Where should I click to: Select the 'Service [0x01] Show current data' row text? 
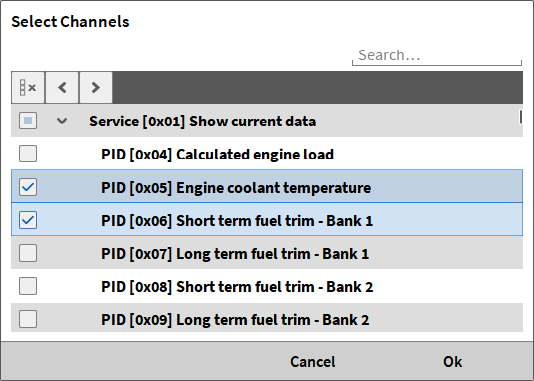point(203,121)
